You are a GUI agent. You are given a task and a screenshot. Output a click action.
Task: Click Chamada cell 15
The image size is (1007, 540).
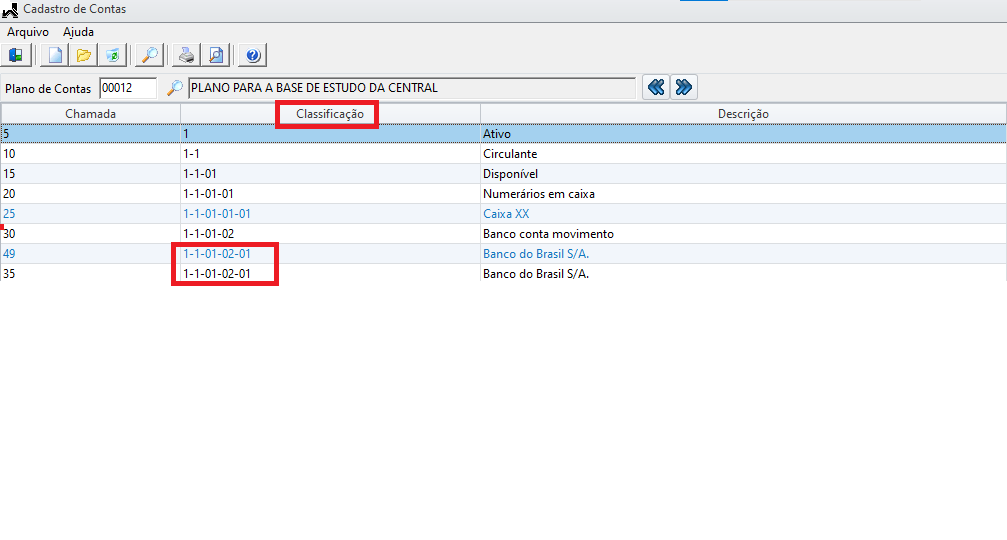pyautogui.click(x=91, y=173)
